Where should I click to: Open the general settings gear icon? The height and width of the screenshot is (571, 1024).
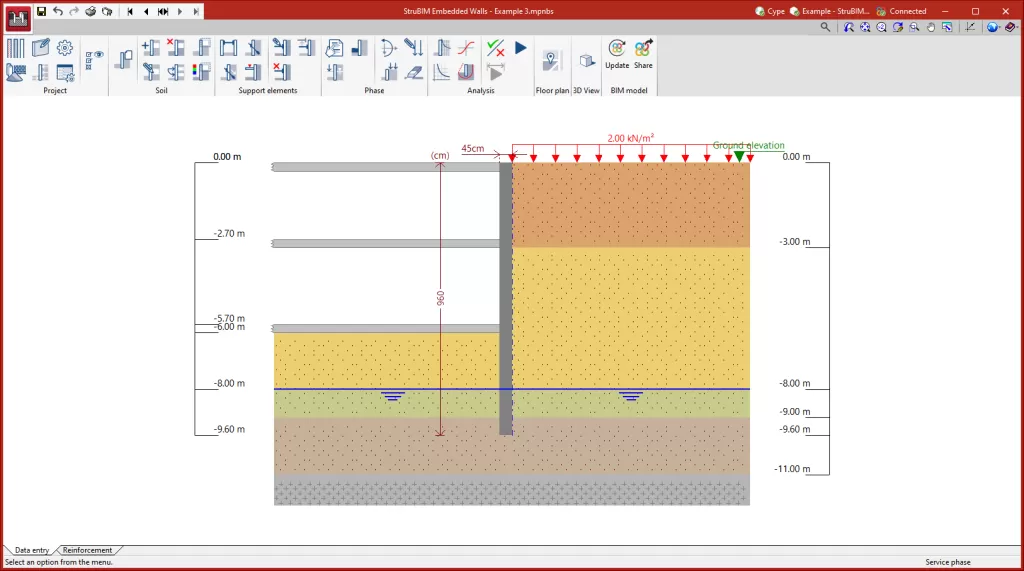click(x=65, y=48)
